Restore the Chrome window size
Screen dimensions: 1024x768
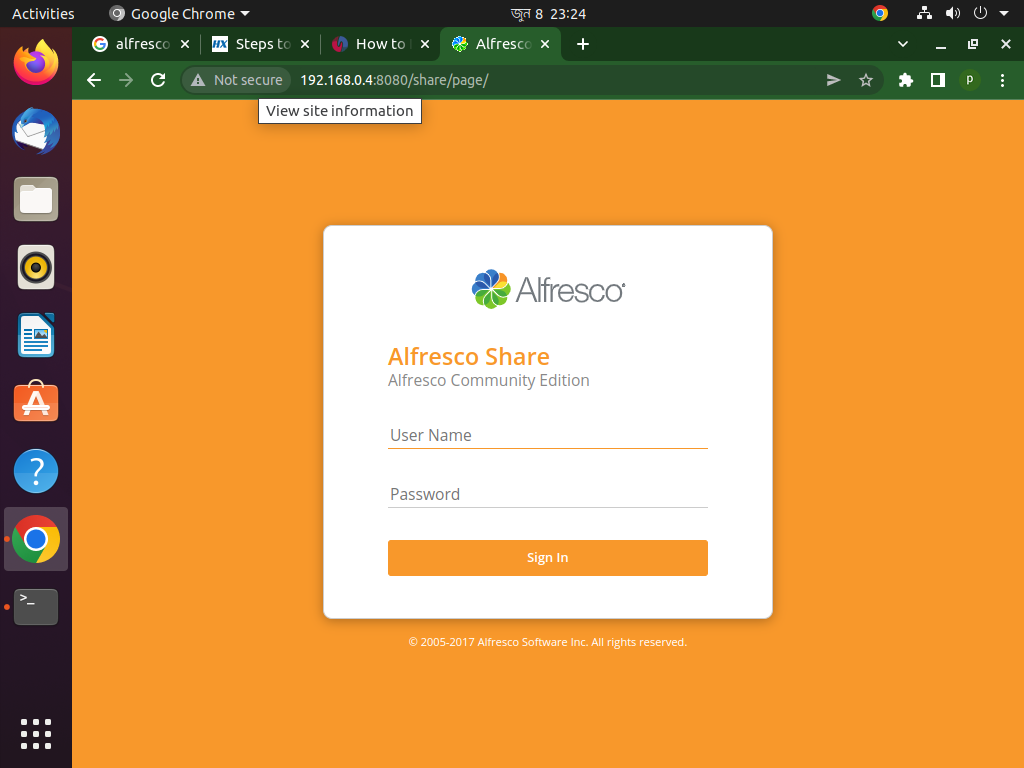(973, 44)
